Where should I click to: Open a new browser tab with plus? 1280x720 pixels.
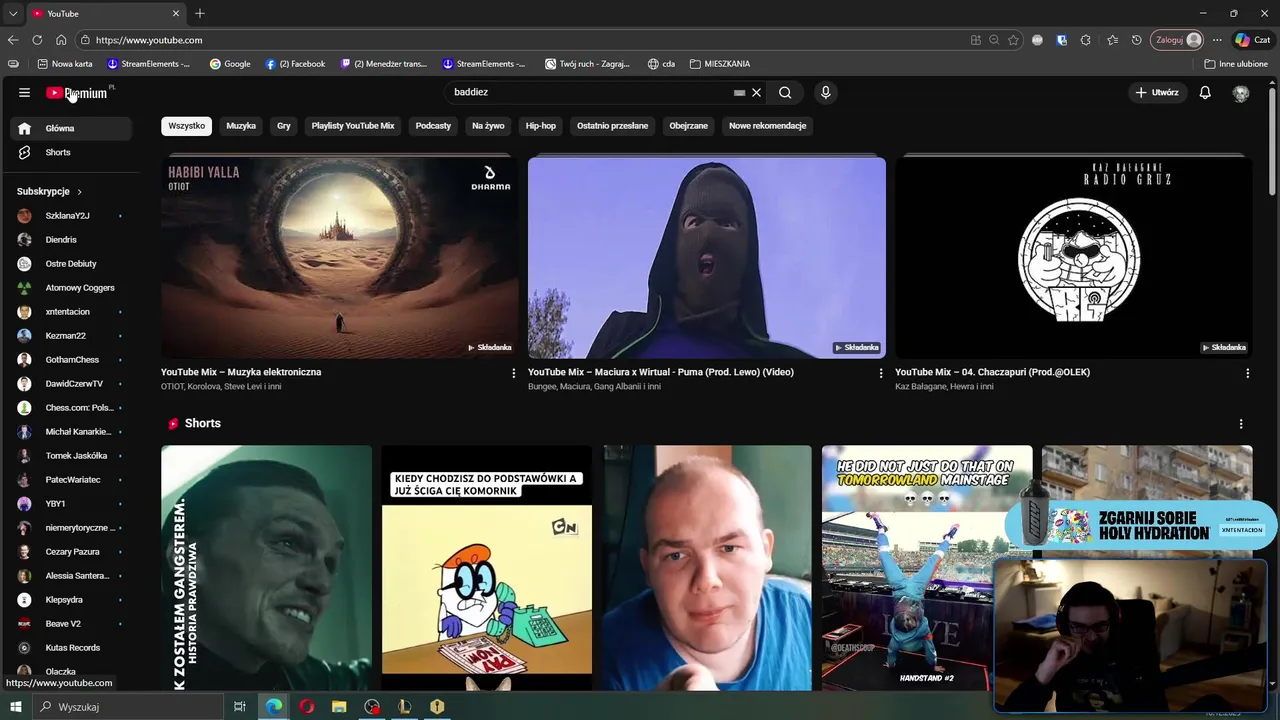pos(200,13)
